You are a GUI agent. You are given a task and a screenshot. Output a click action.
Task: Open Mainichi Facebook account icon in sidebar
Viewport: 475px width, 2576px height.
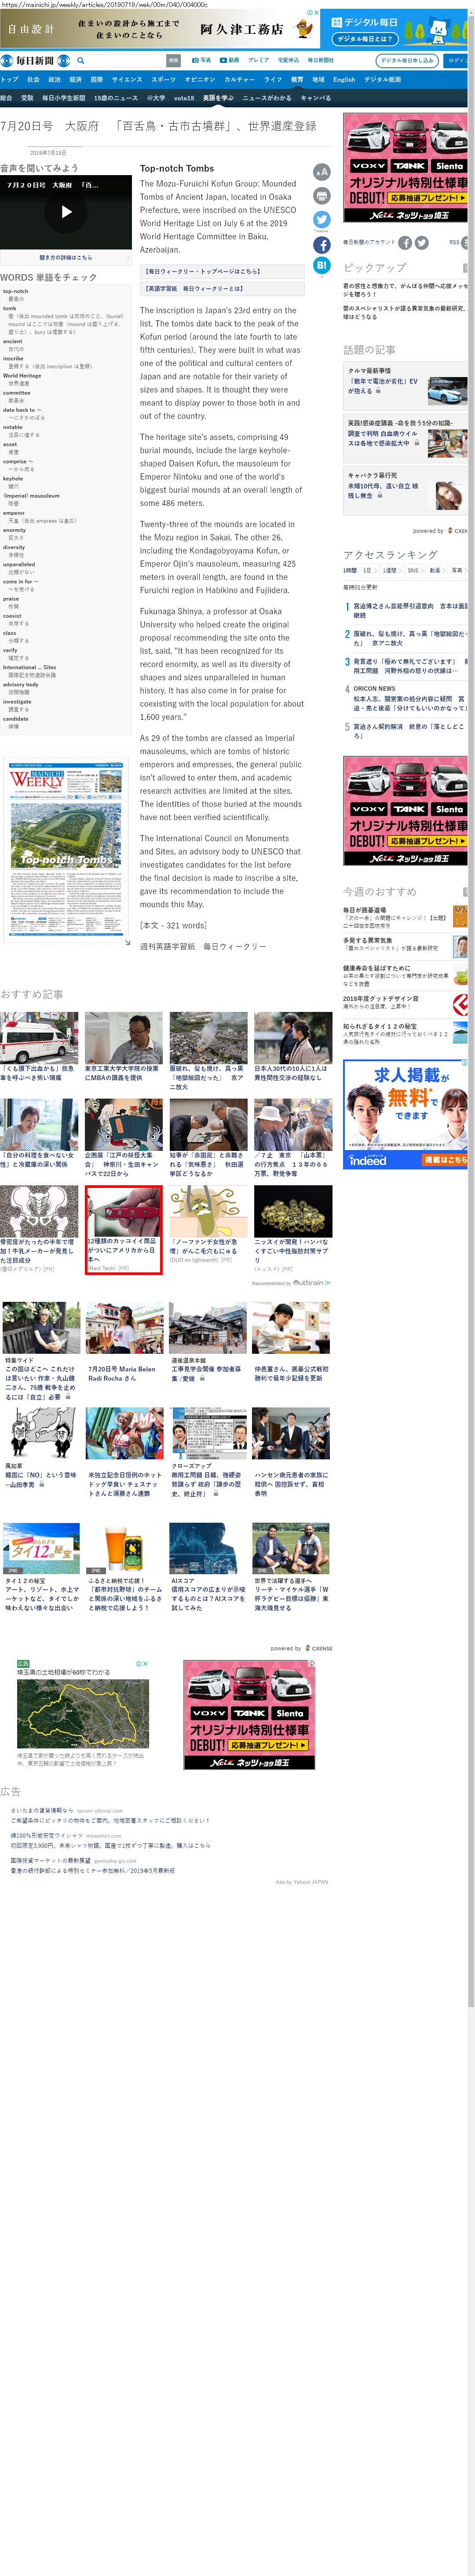405,242
